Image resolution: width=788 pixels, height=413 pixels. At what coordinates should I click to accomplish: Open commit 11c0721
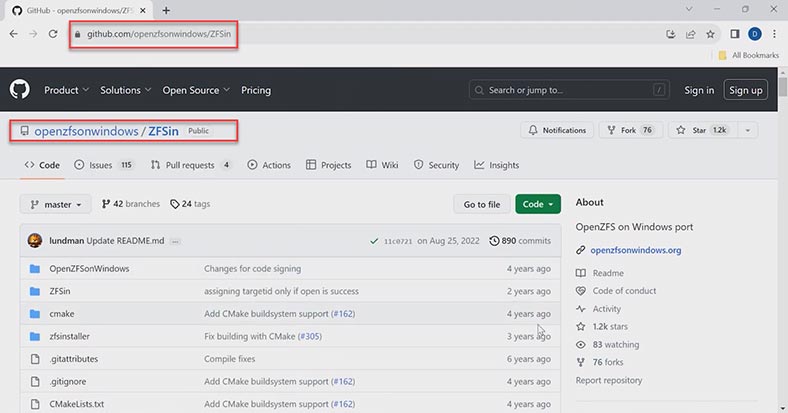point(398,241)
